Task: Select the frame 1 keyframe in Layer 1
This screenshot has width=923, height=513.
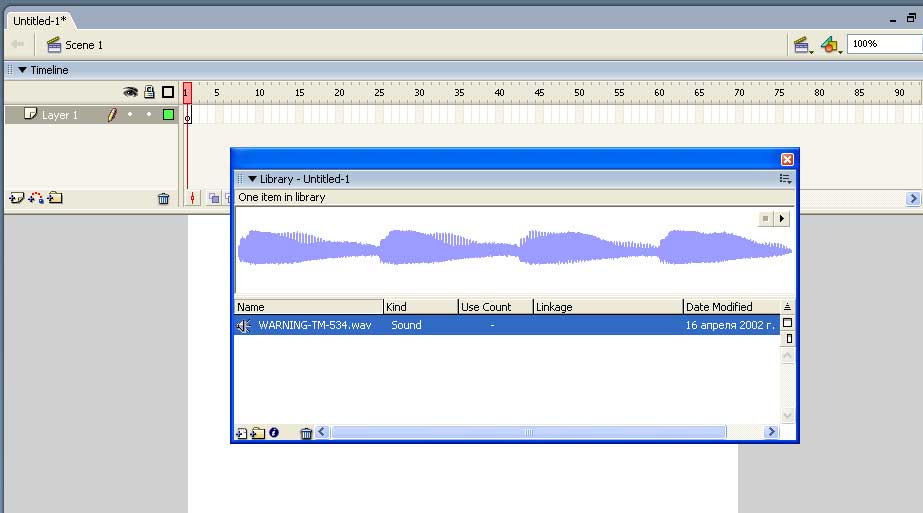Action: [x=187, y=115]
